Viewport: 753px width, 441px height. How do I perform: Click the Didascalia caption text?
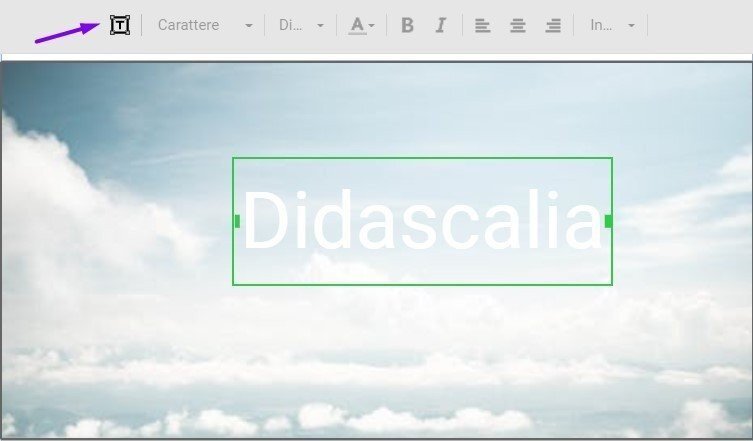[422, 220]
